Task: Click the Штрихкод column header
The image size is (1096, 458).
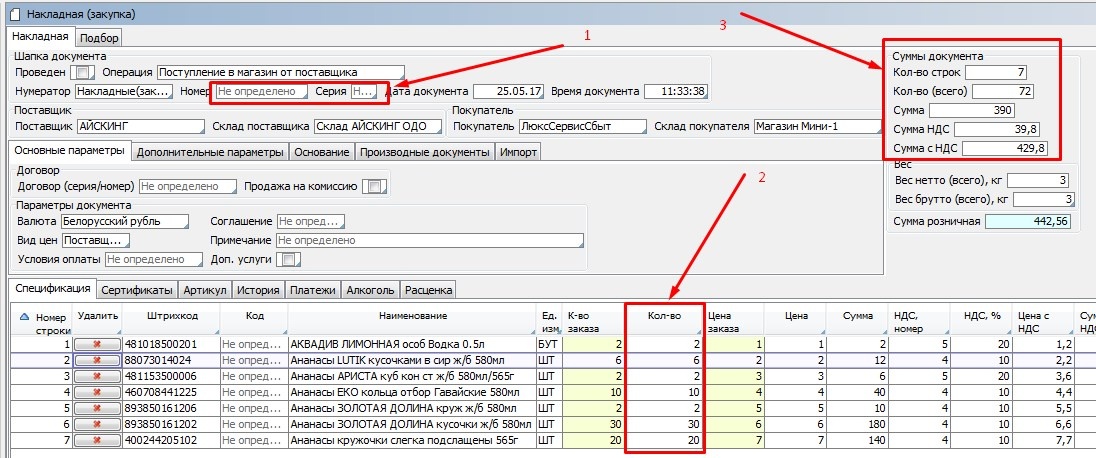Action: click(170, 316)
